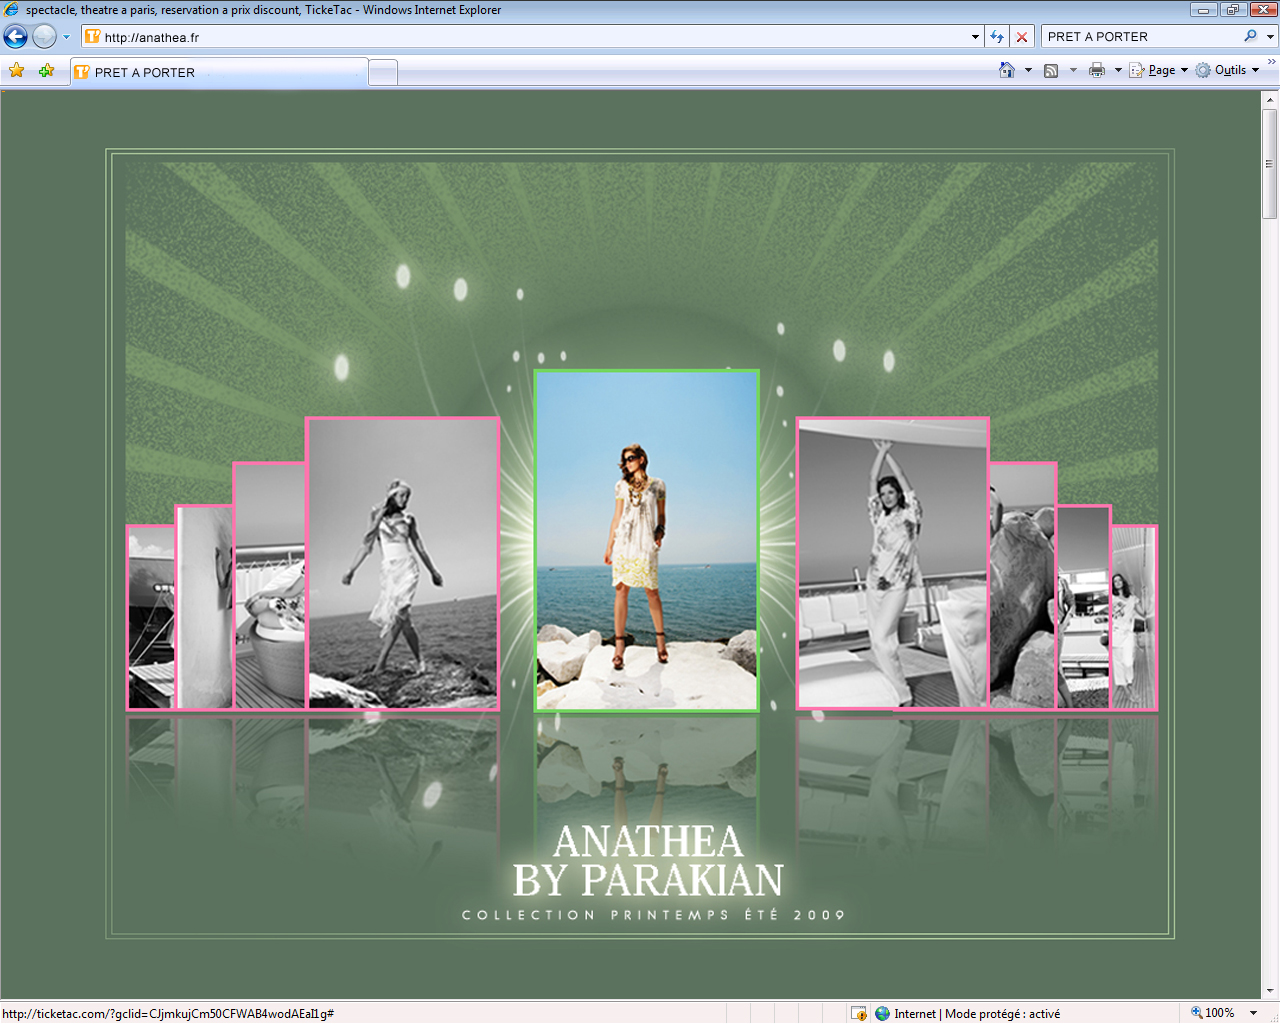1280x1024 pixels.
Task: Open a new blank tab
Action: (x=383, y=73)
